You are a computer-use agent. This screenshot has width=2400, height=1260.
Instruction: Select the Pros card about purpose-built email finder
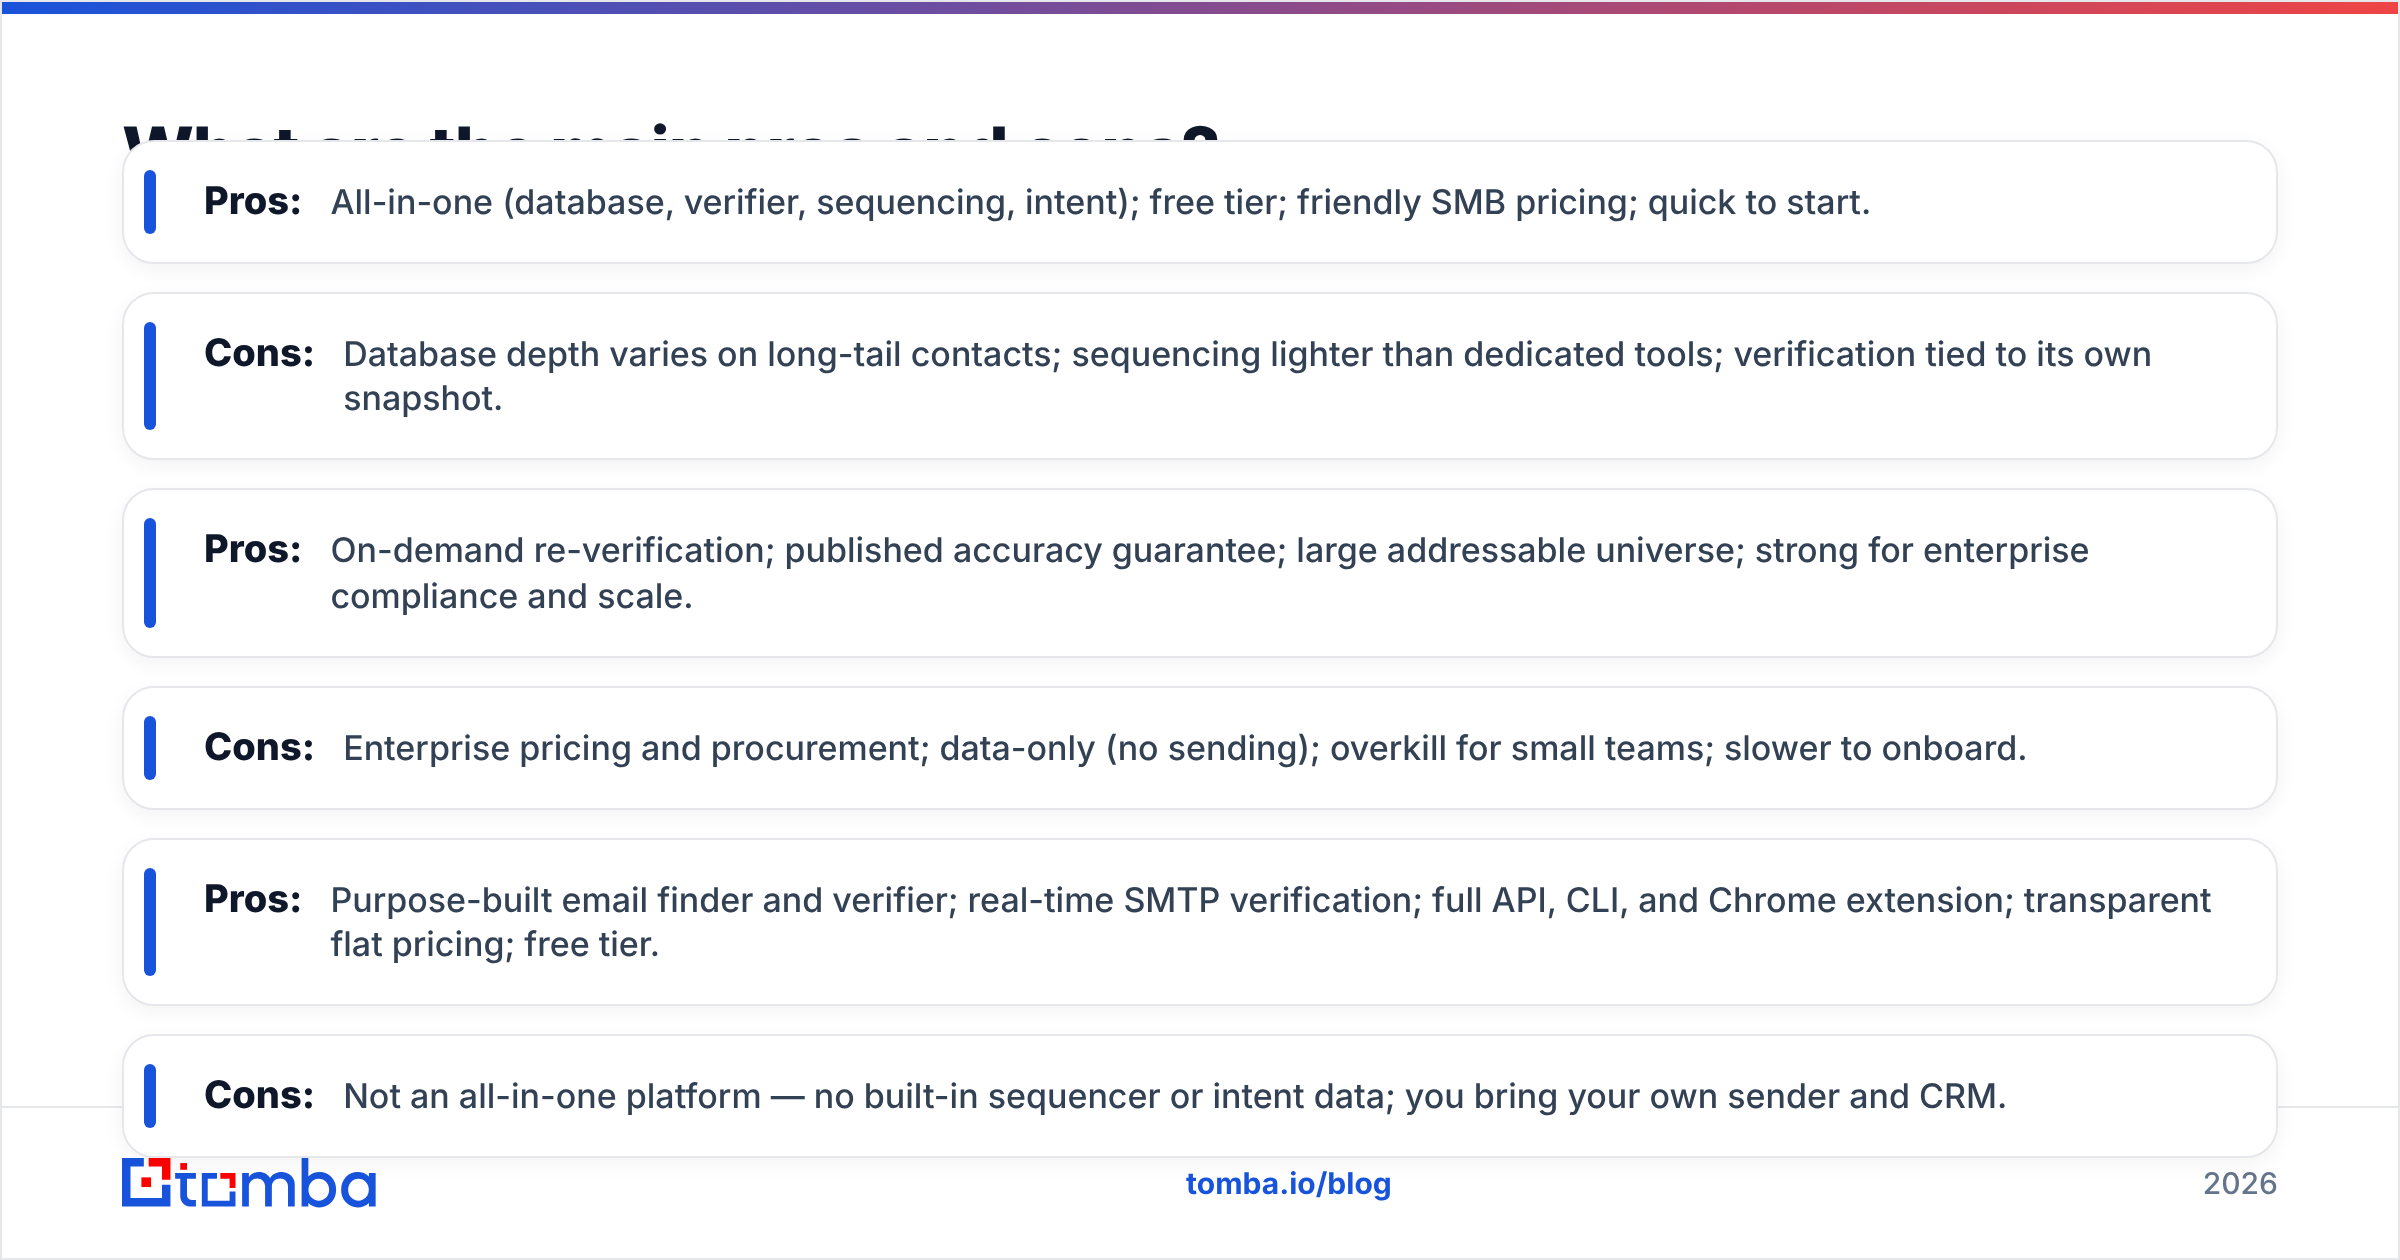pyautogui.click(x=1200, y=922)
